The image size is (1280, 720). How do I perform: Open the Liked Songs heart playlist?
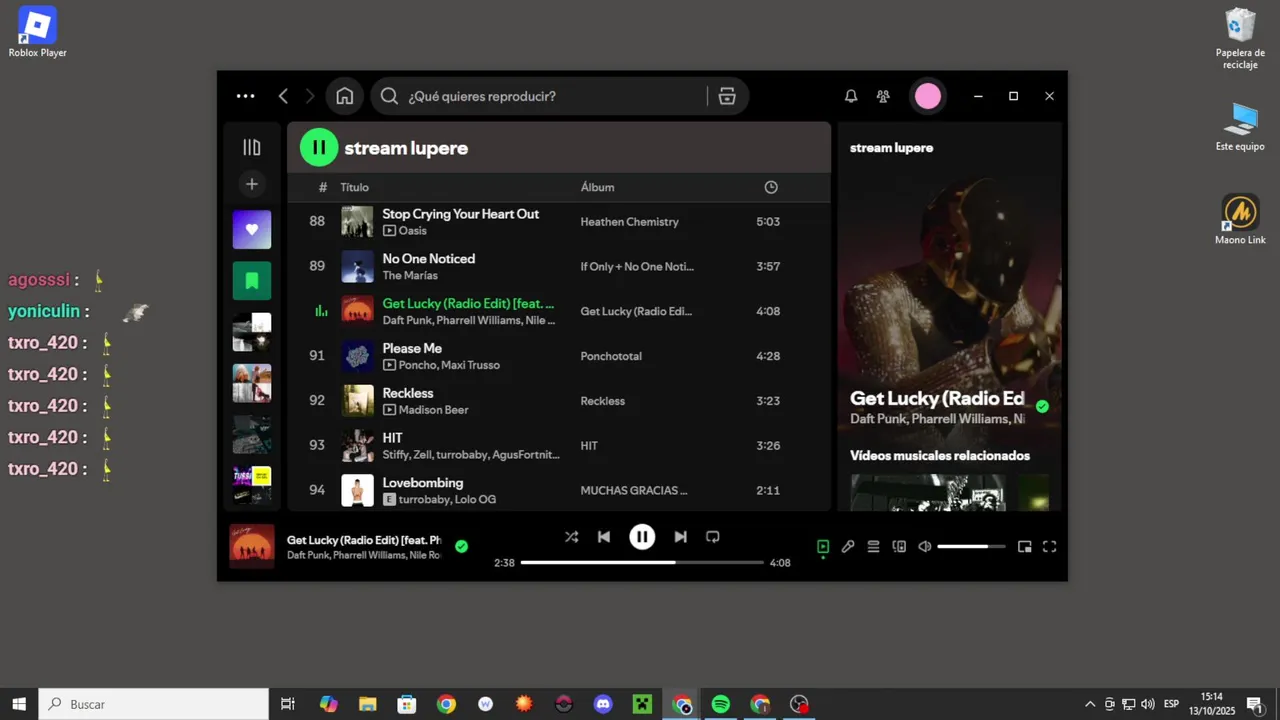coord(252,229)
